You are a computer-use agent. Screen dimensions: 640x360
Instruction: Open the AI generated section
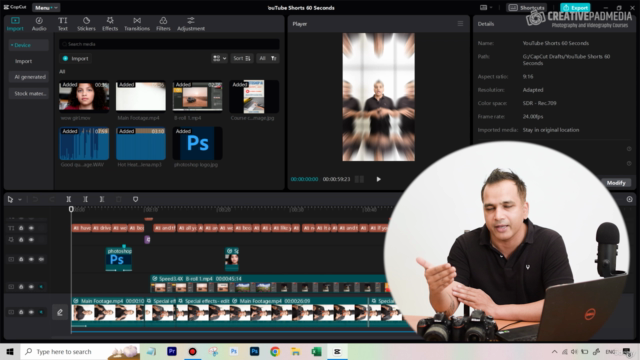(x=29, y=77)
